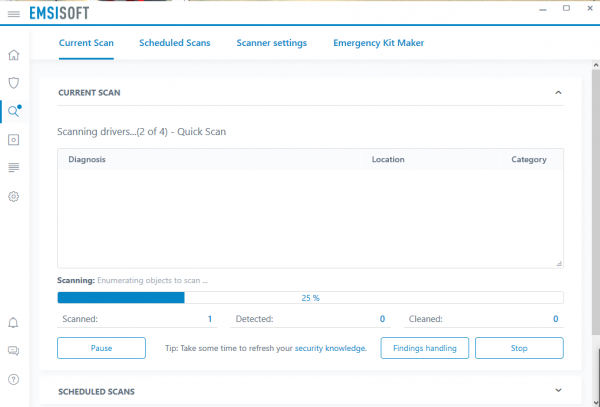Screen dimensions: 600x407
Task: Stop the running scan
Action: [519, 348]
